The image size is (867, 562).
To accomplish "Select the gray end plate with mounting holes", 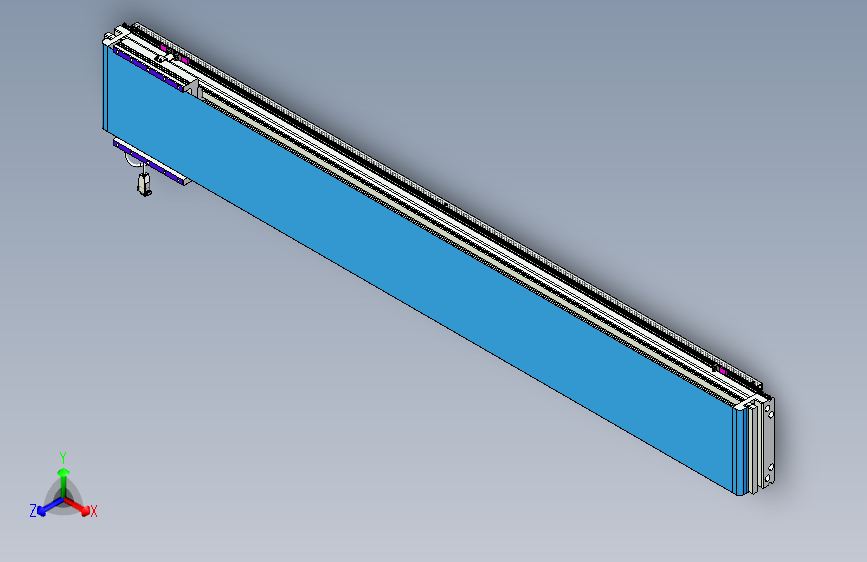I will (x=768, y=443).
